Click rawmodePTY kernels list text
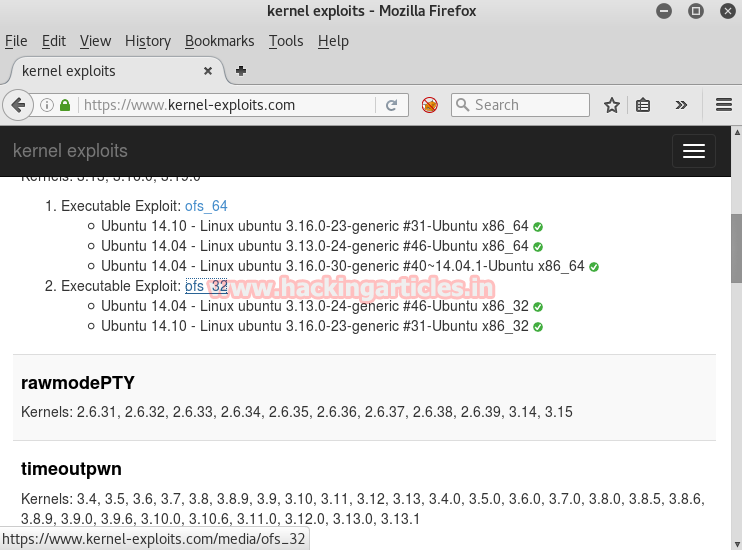Image resolution: width=742 pixels, height=550 pixels. click(x=297, y=412)
